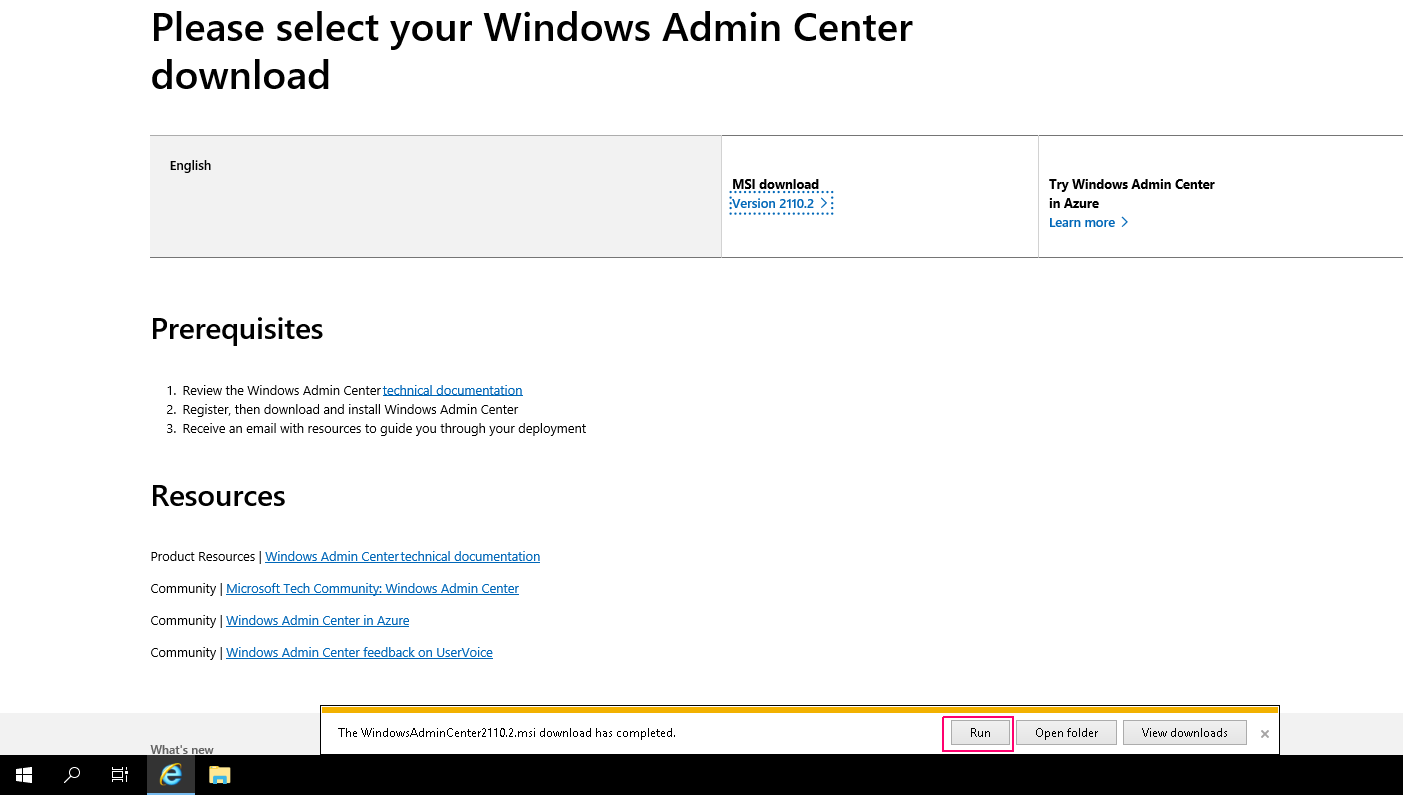This screenshot has width=1403, height=795.
Task: Open the Windows Start menu
Action: 24,775
